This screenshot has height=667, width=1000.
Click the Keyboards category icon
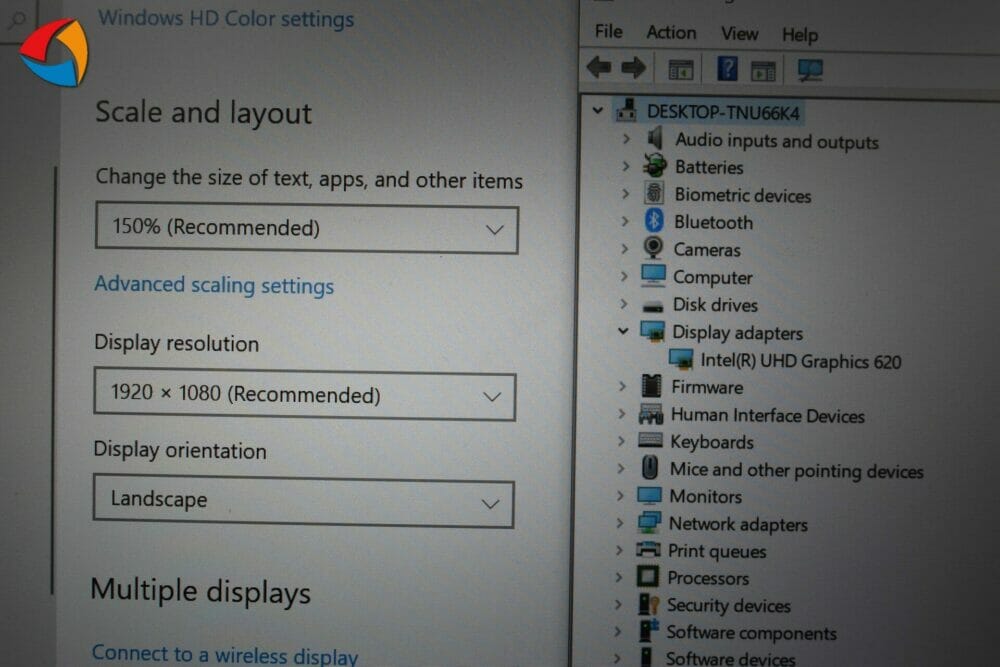(650, 440)
